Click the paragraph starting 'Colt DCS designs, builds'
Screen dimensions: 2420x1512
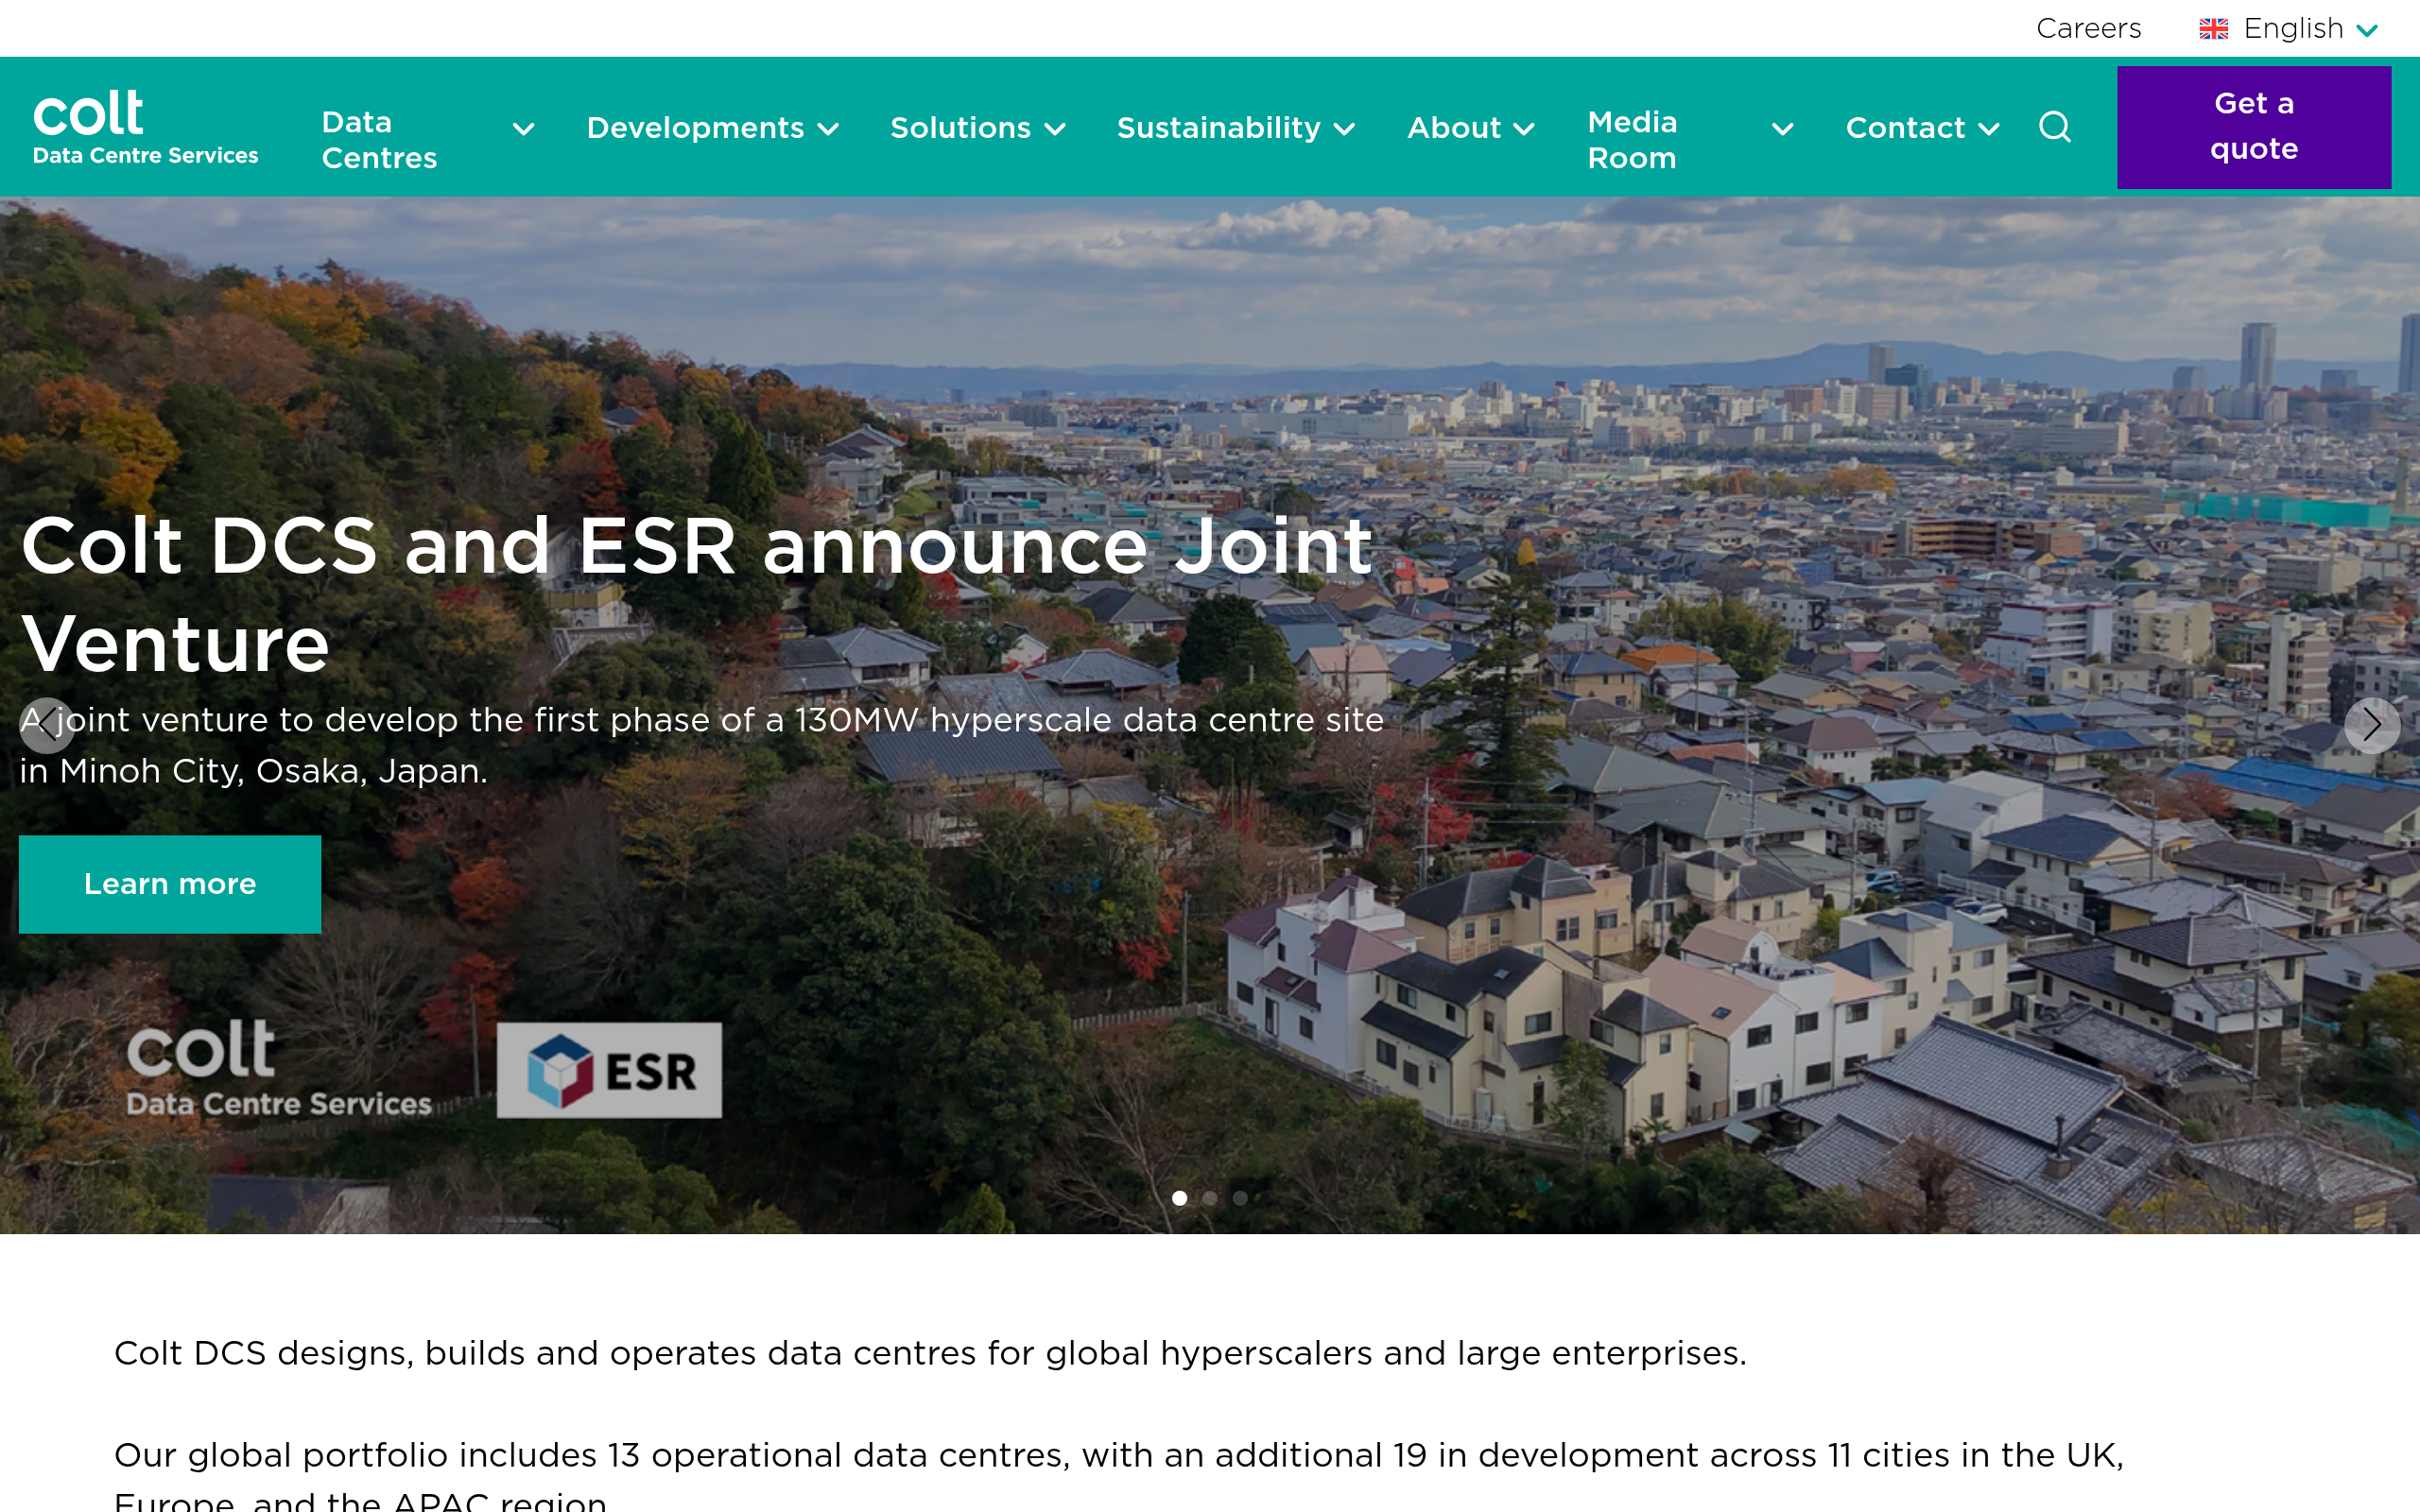(930, 1353)
